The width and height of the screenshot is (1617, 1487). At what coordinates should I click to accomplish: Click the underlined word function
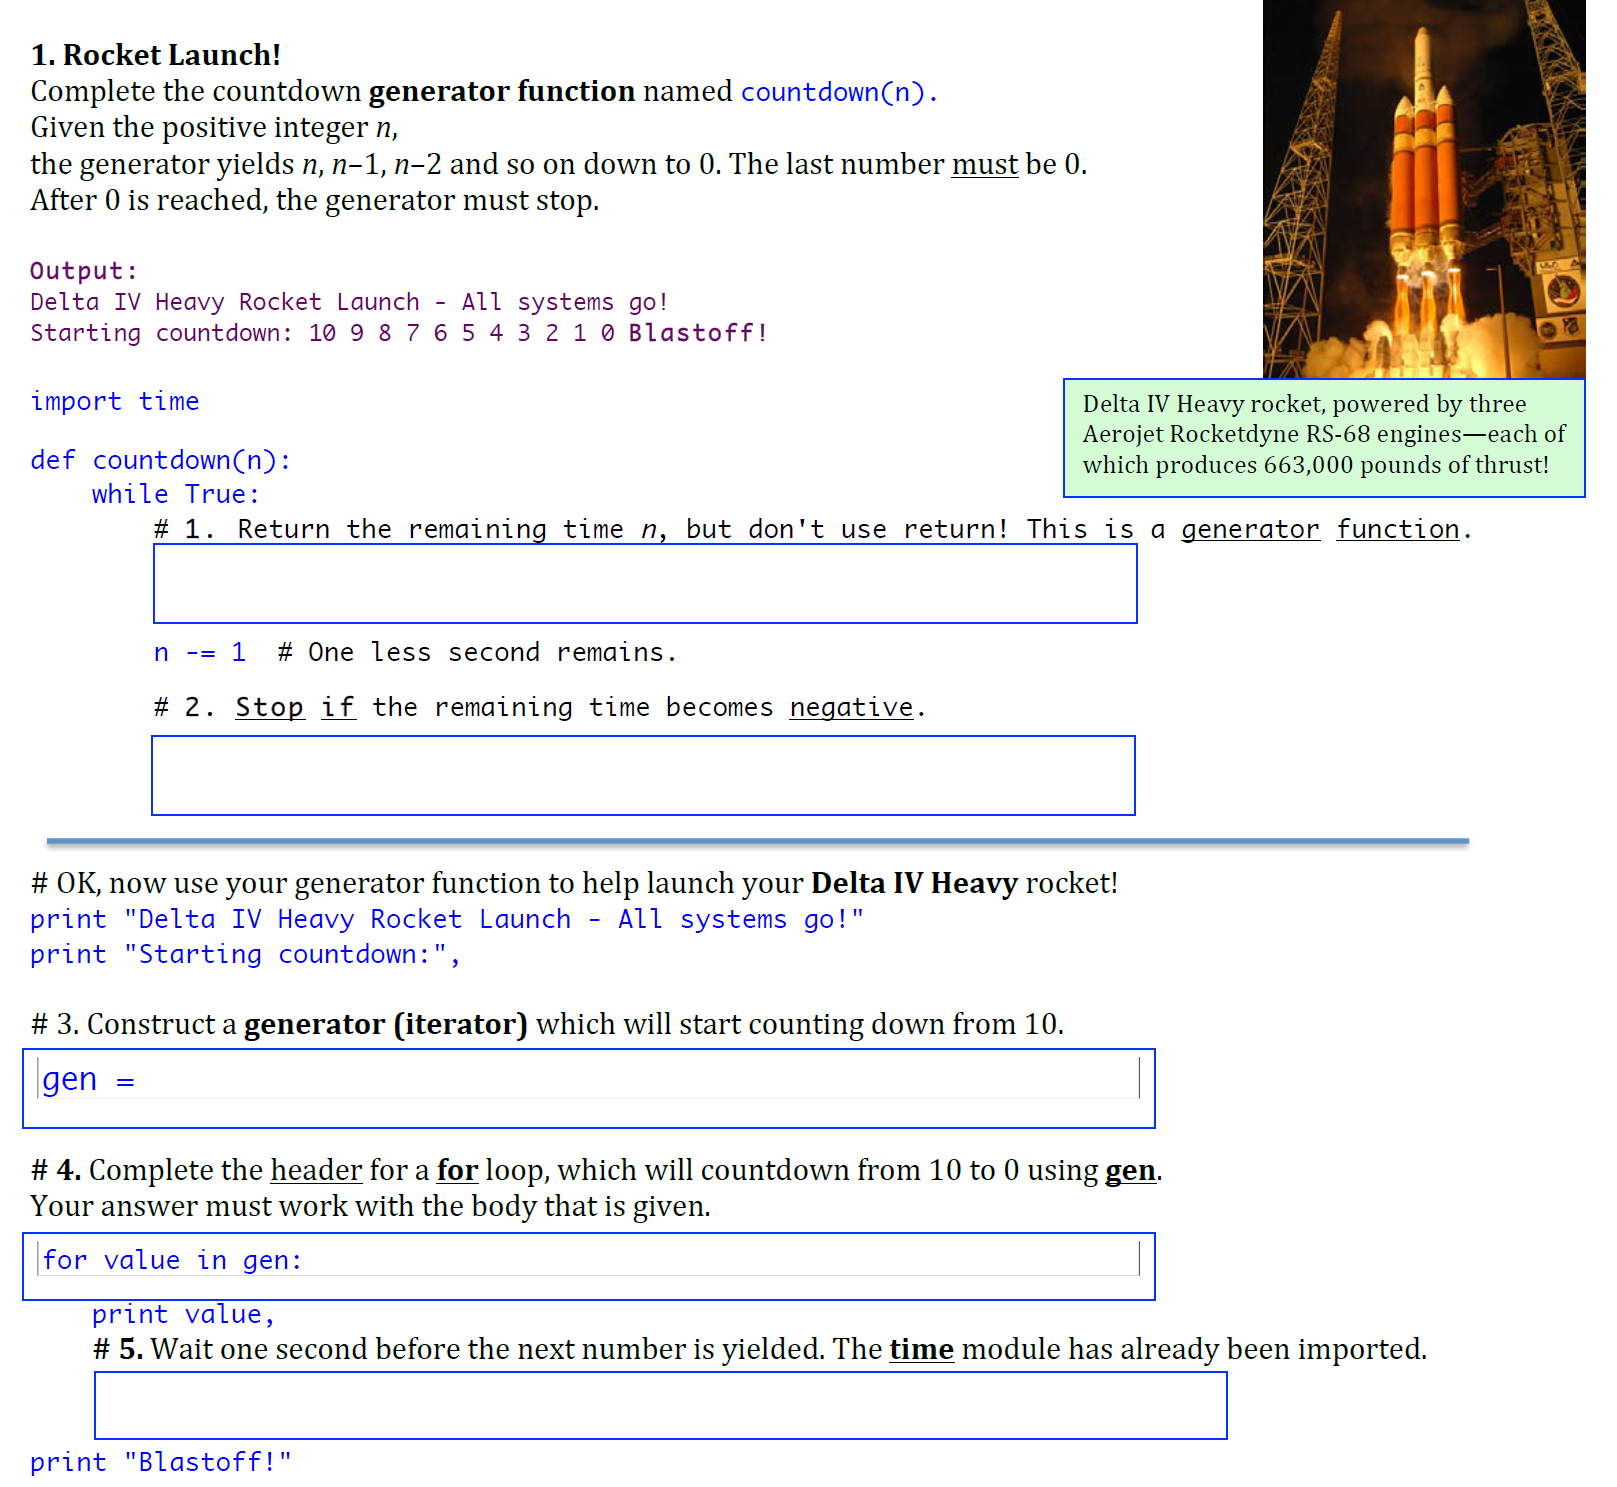pyautogui.click(x=1395, y=529)
